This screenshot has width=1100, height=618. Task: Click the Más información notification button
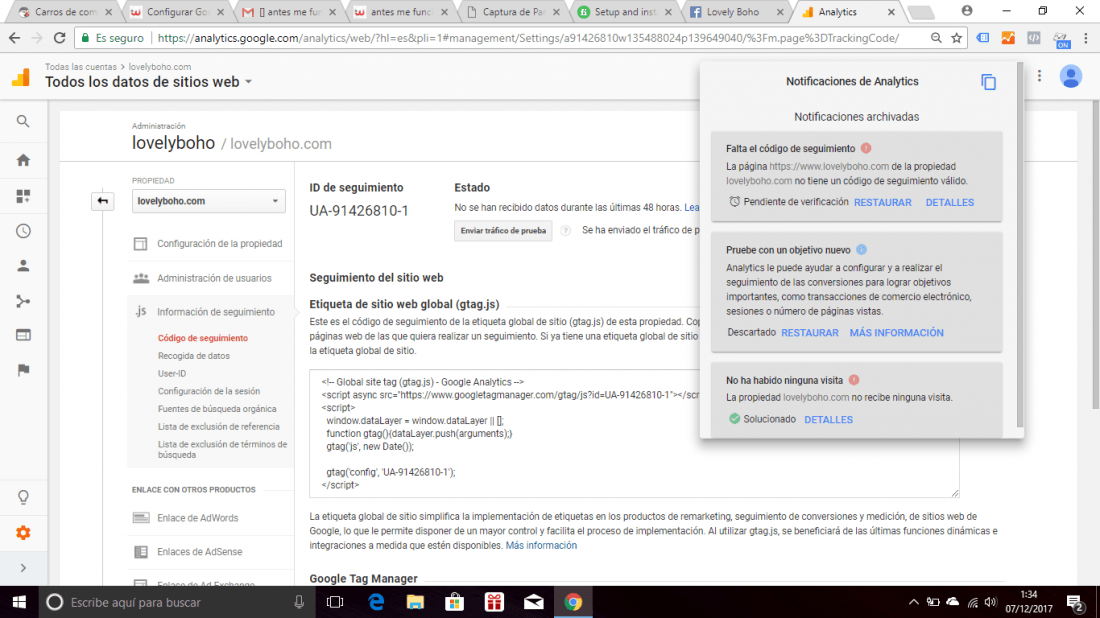point(897,333)
